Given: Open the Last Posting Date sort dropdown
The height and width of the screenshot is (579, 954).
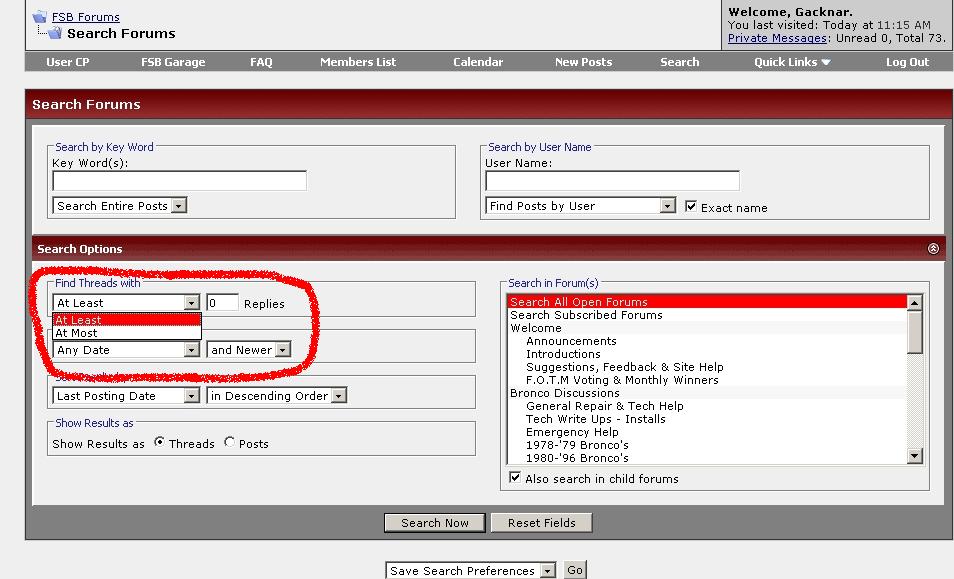Looking at the screenshot, I should [x=126, y=396].
